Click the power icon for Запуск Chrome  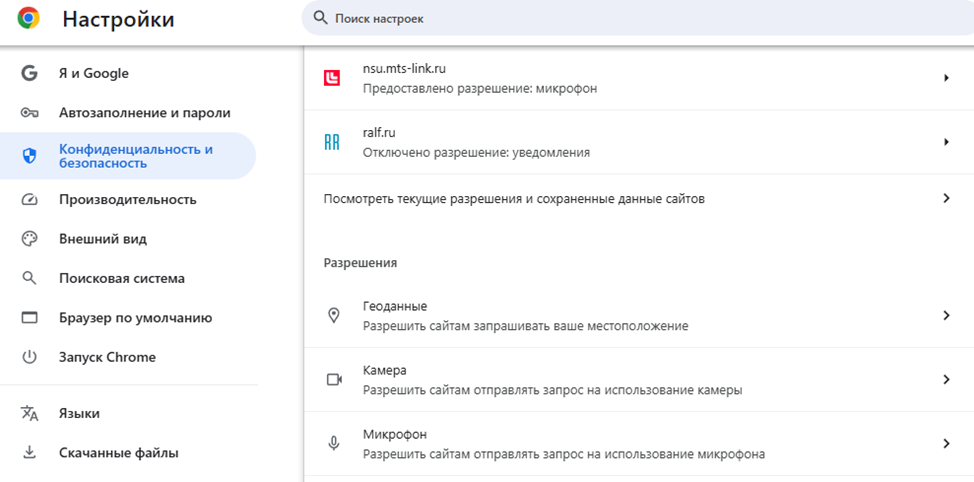pos(29,357)
